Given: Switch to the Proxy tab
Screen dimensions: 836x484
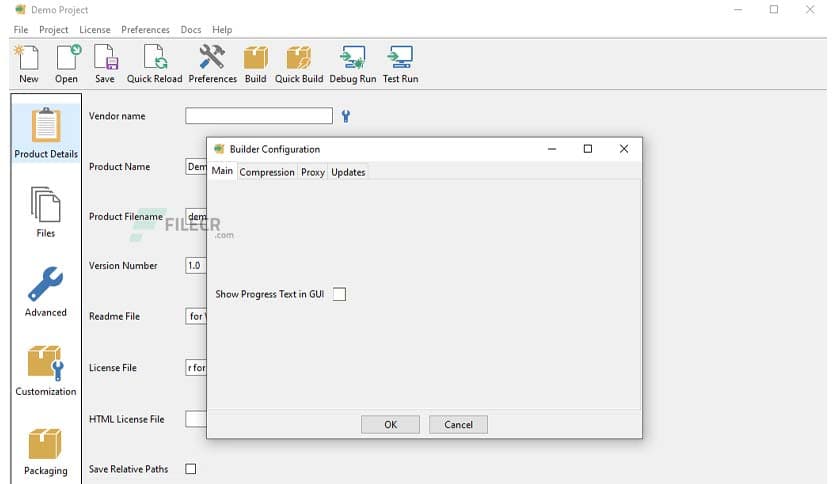Looking at the screenshot, I should (312, 172).
